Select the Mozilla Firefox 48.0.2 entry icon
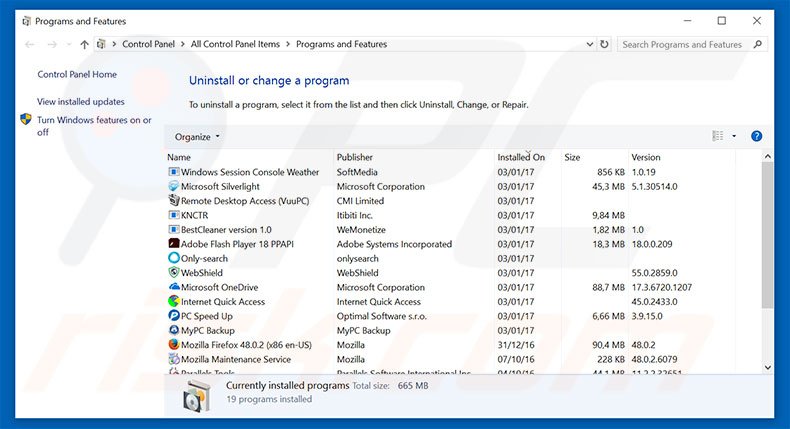The image size is (790, 429). click(x=174, y=345)
